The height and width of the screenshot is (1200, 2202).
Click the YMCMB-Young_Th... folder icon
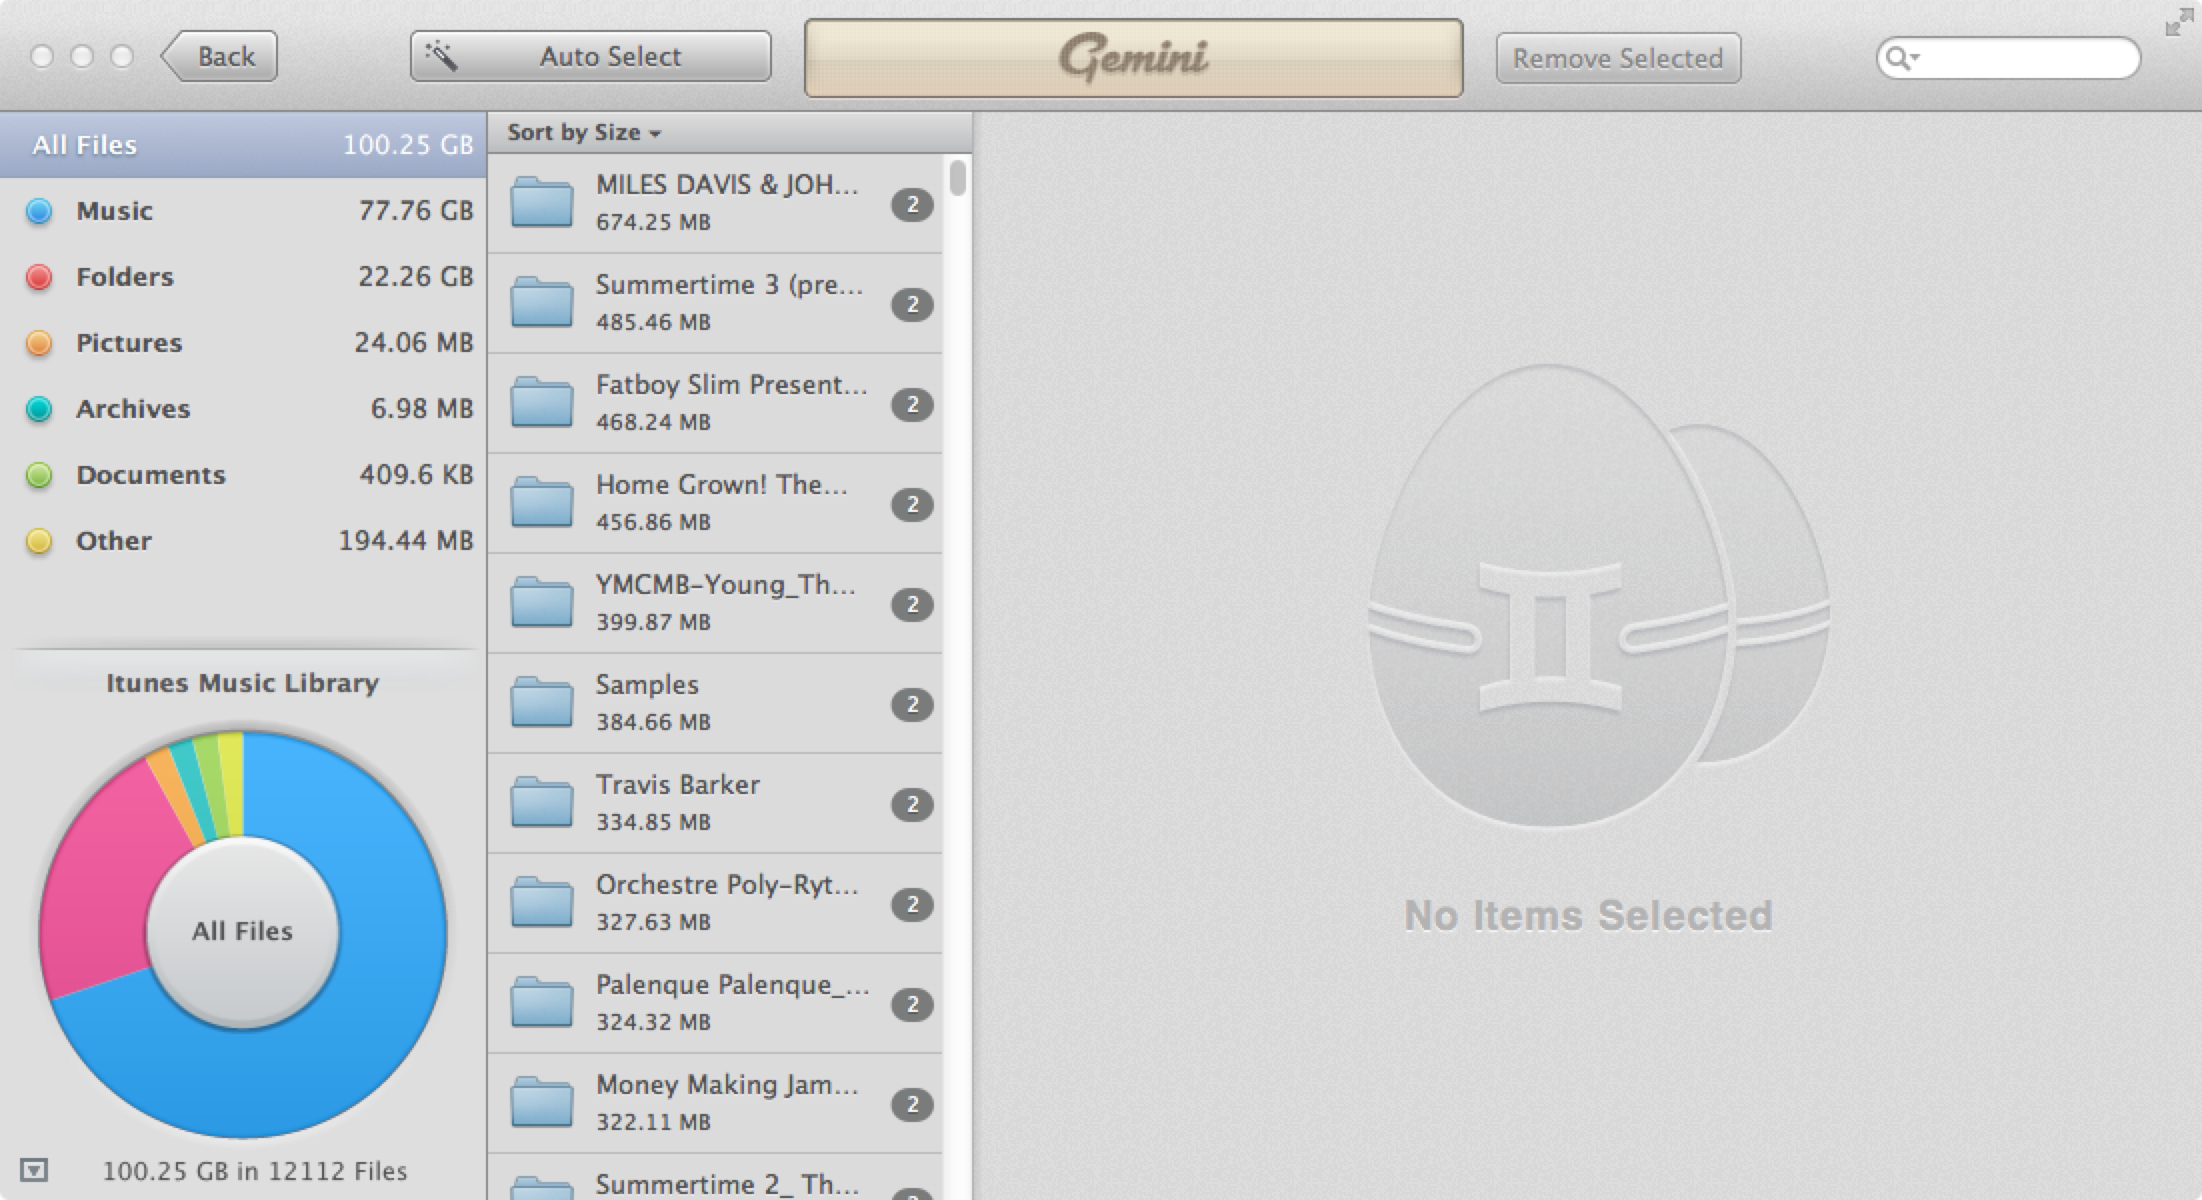(541, 603)
